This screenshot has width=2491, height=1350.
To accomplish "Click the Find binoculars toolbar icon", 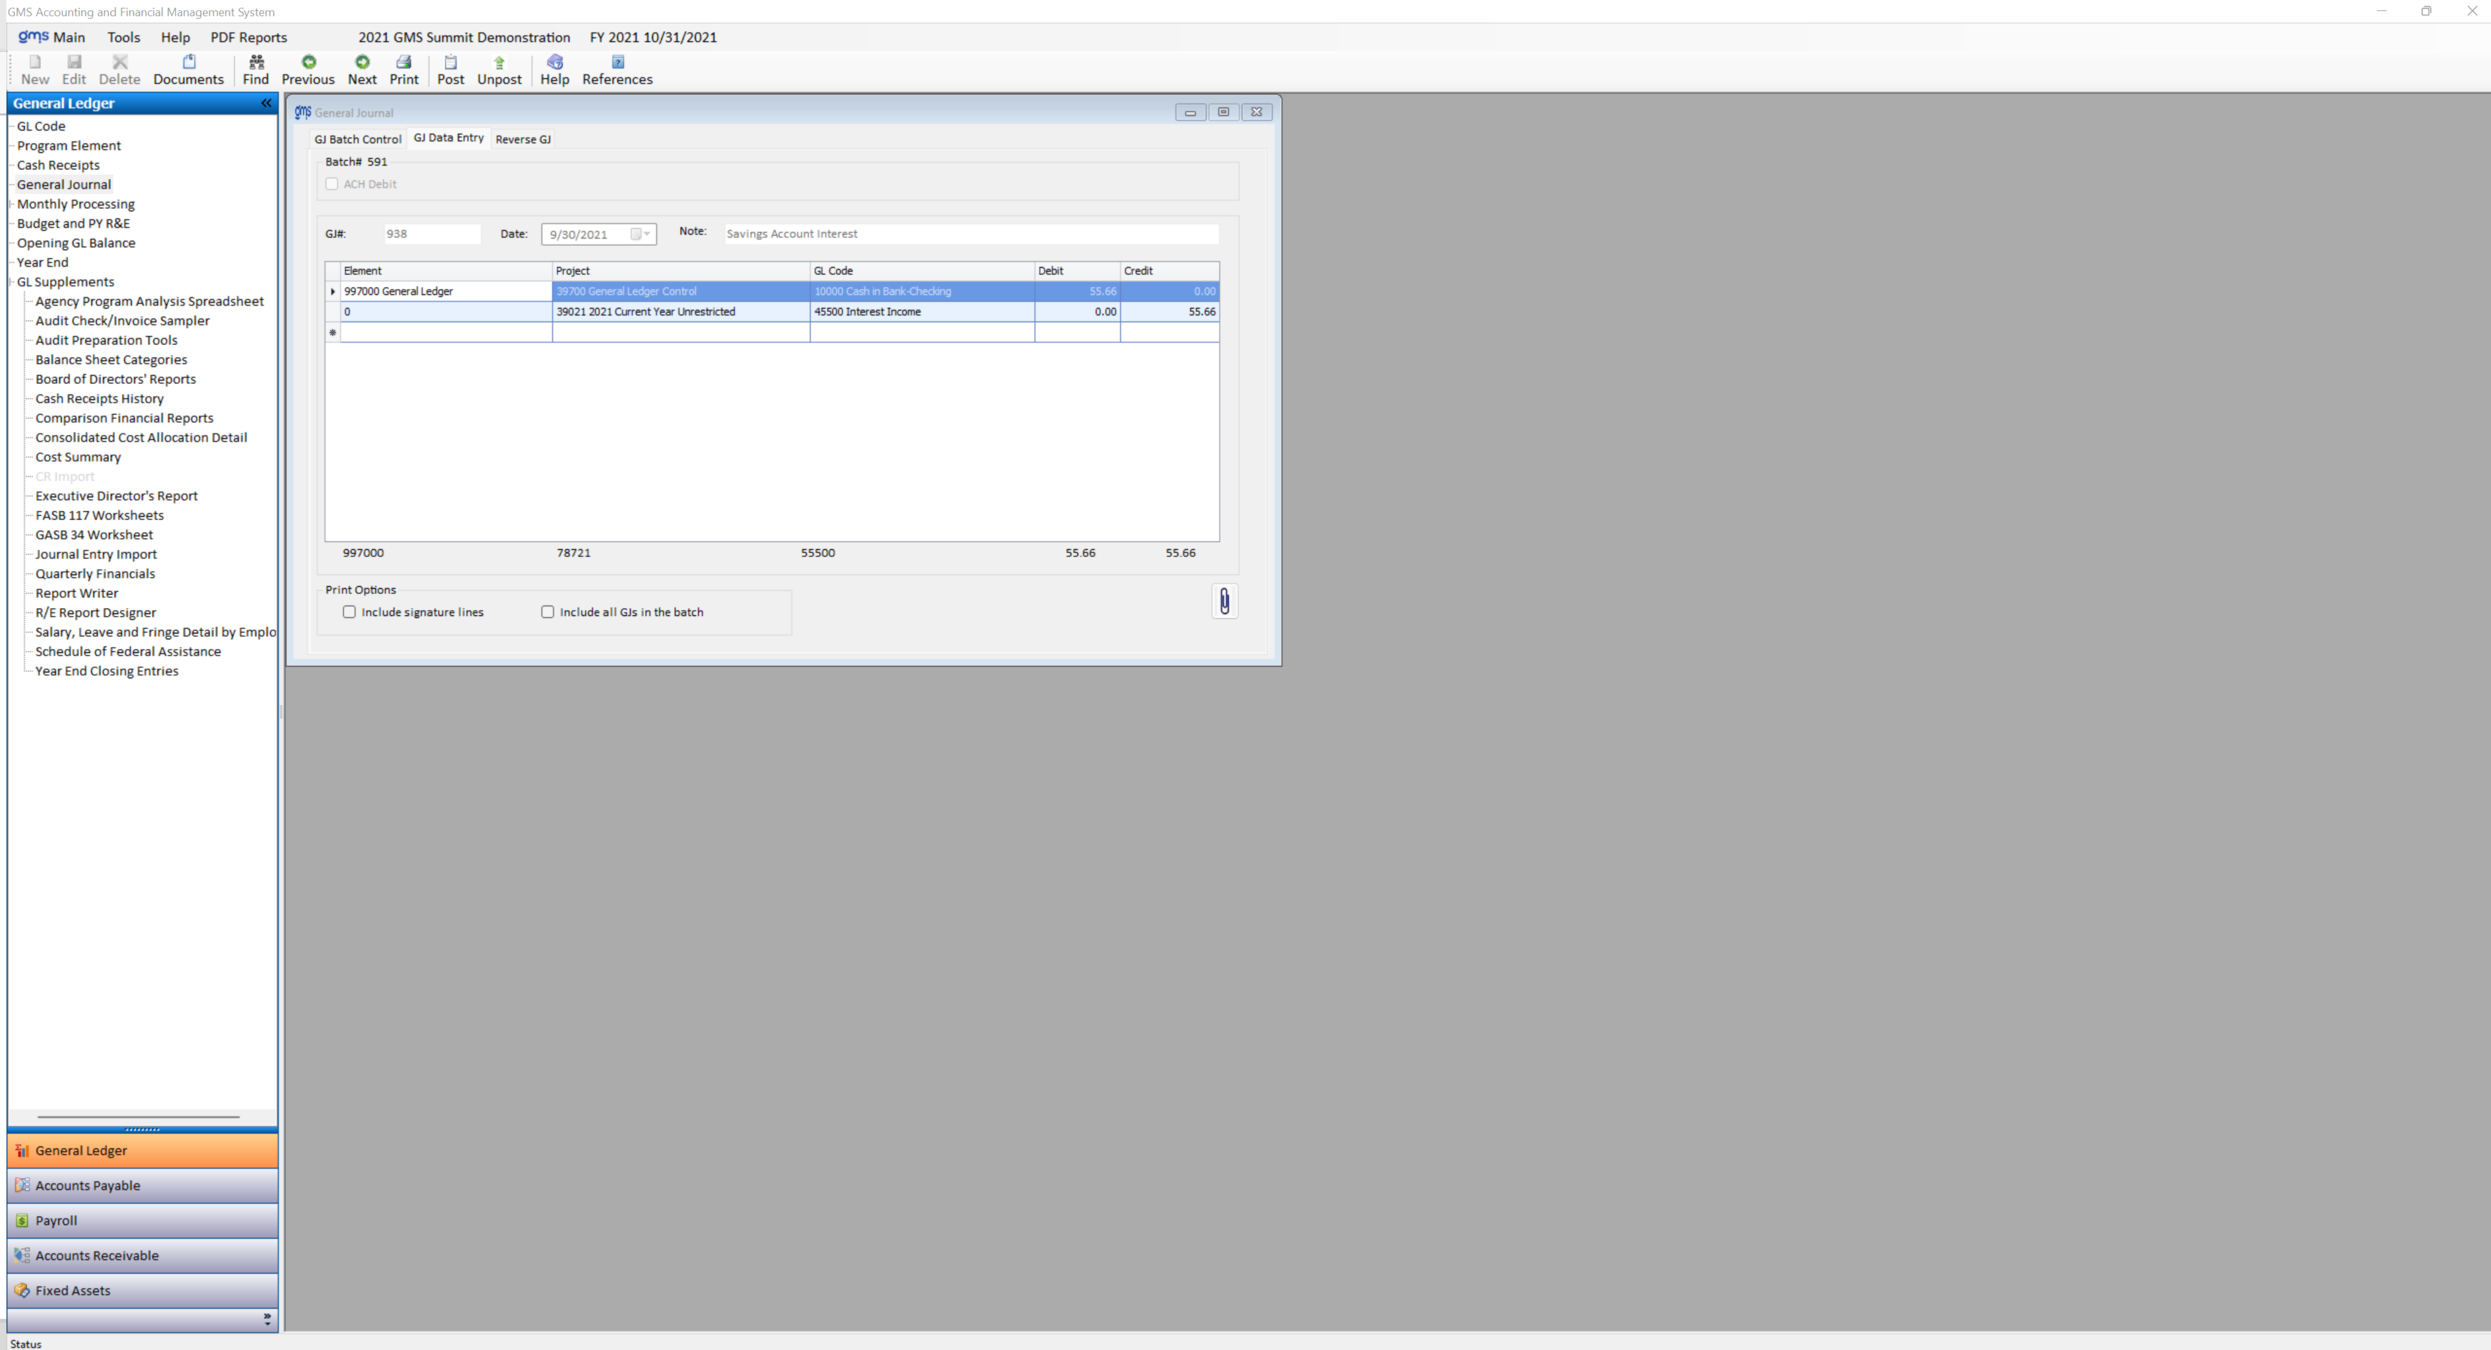I will click(x=256, y=69).
